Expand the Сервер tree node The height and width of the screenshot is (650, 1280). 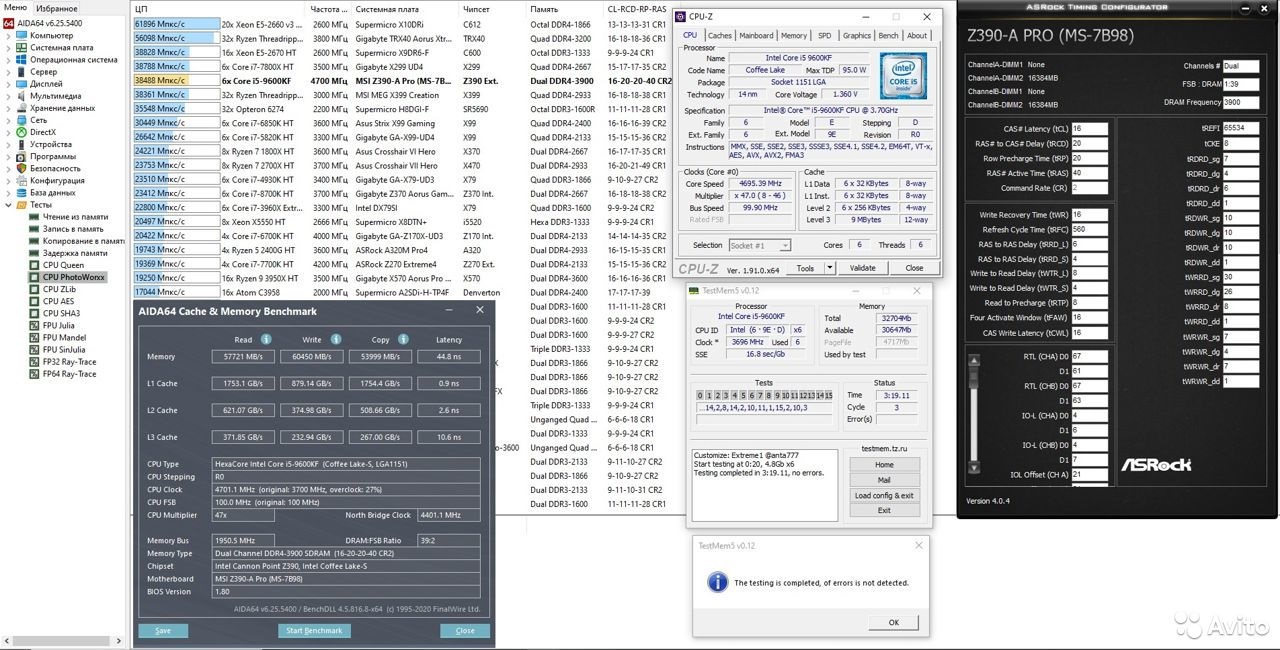8,72
